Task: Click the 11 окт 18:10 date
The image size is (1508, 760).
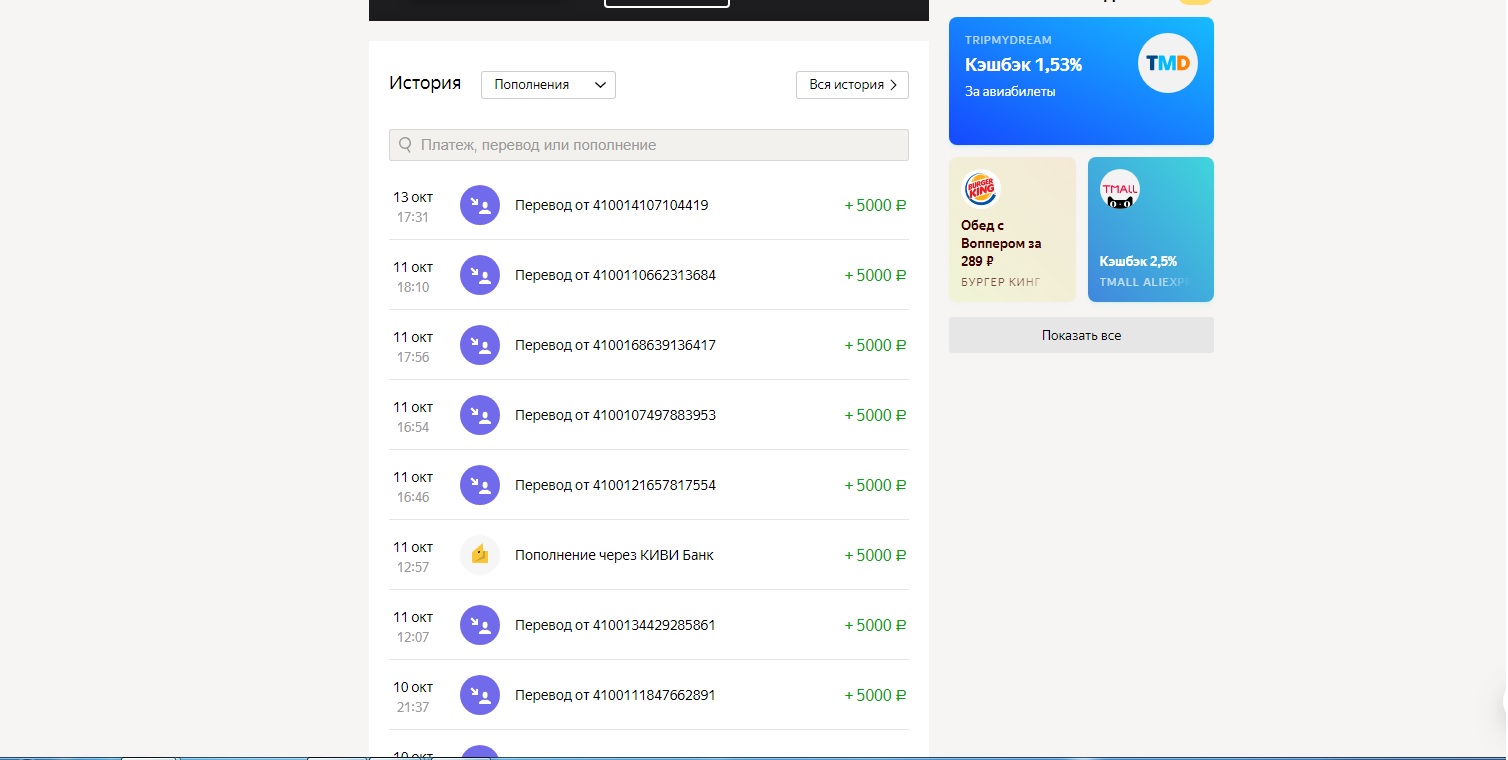Action: point(413,277)
